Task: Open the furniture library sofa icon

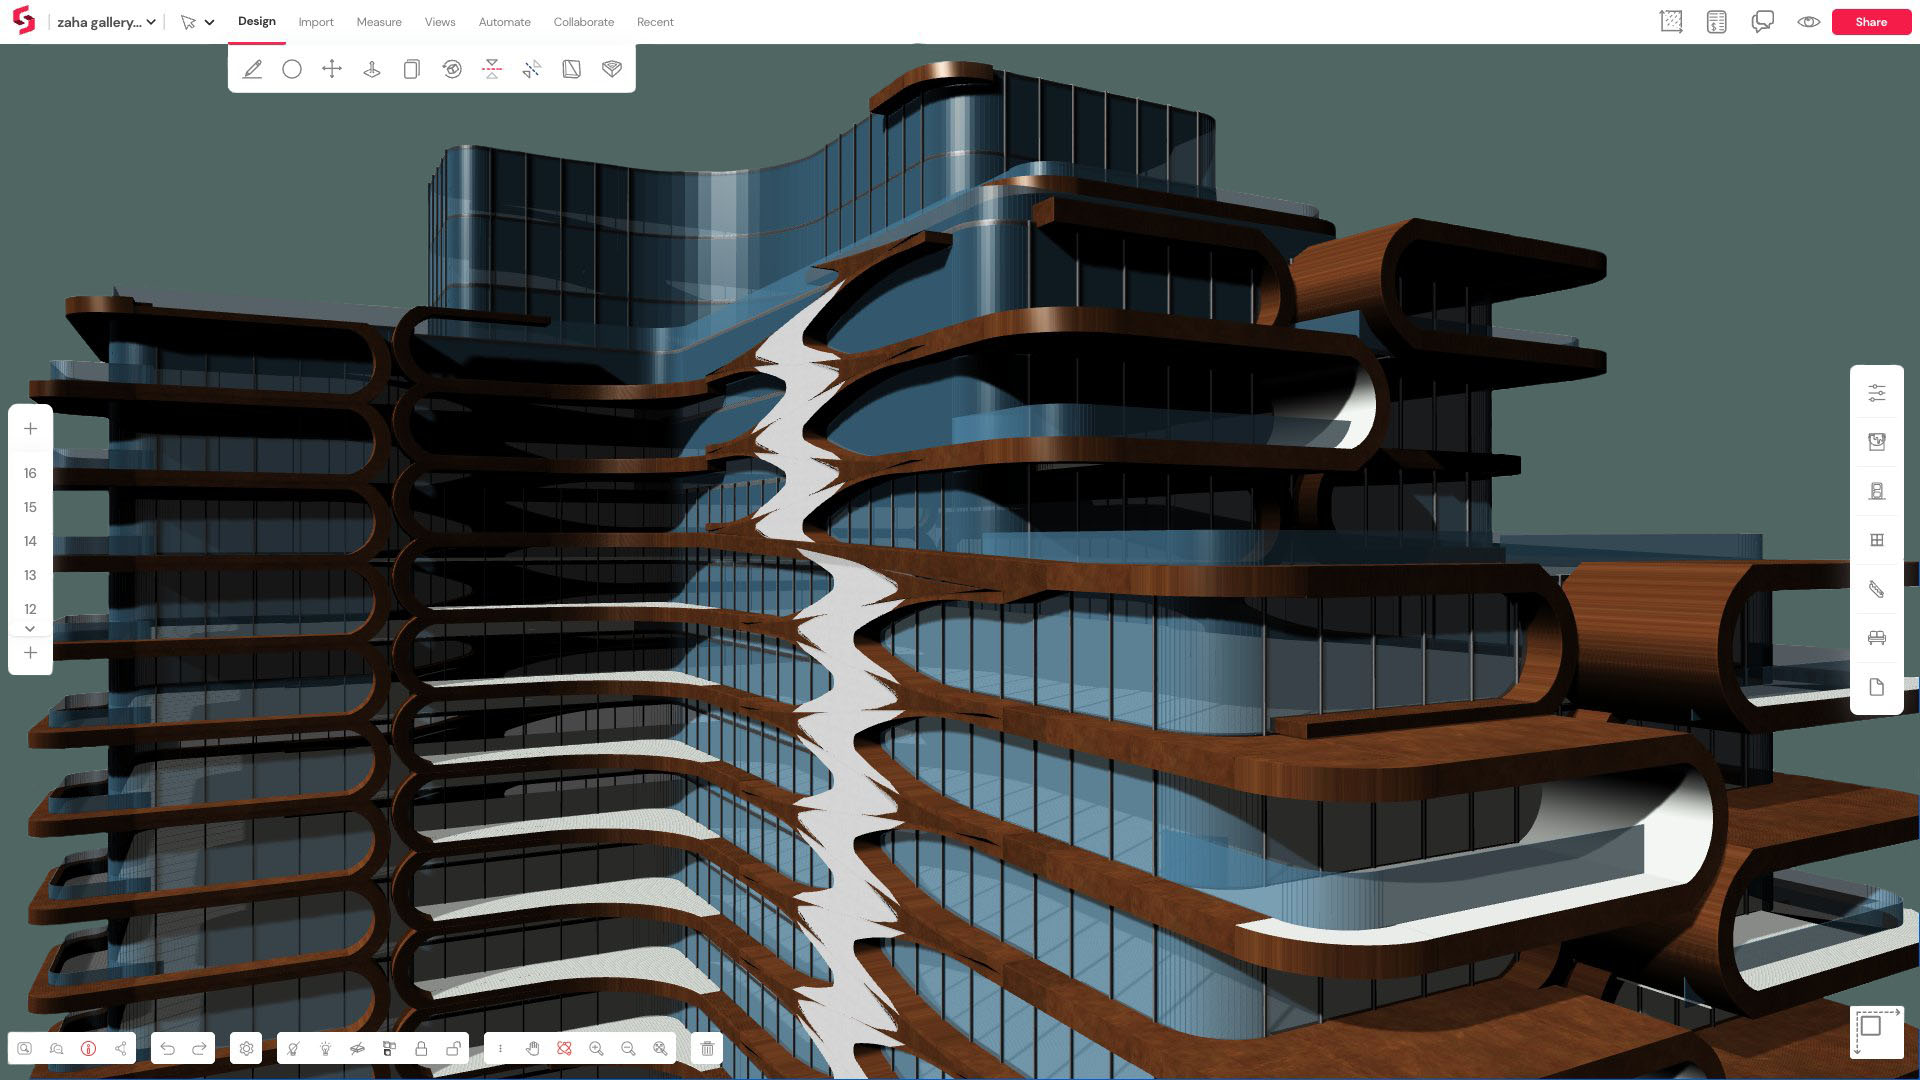Action: pos(1877,638)
